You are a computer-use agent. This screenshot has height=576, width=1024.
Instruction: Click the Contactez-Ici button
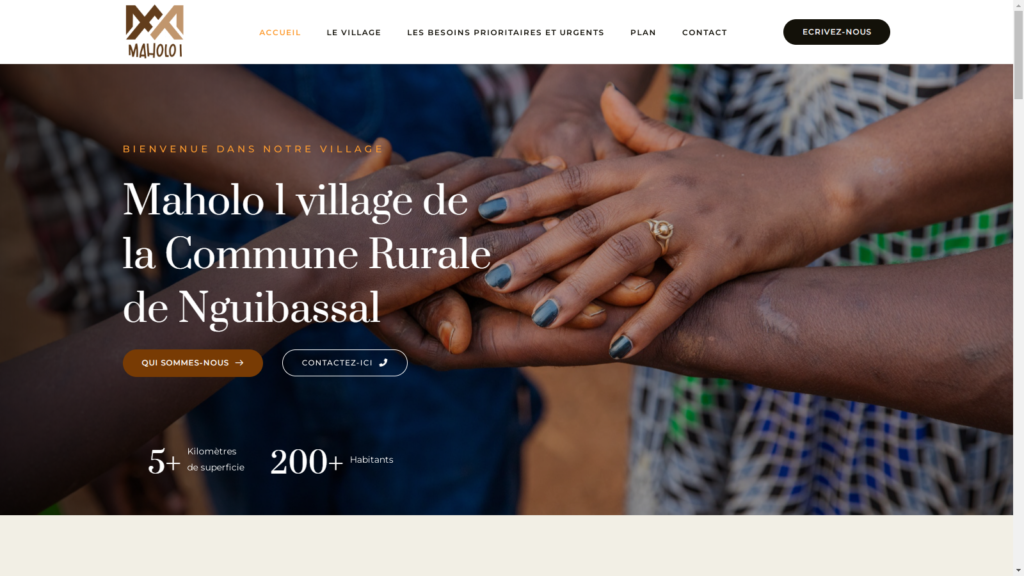click(x=344, y=362)
